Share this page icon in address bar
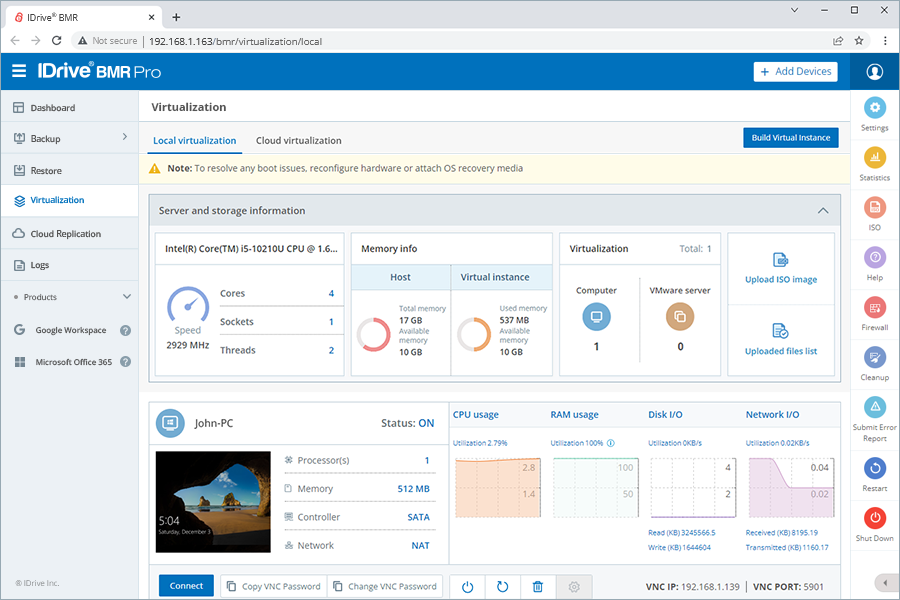Viewport: 900px width, 600px height. point(838,41)
